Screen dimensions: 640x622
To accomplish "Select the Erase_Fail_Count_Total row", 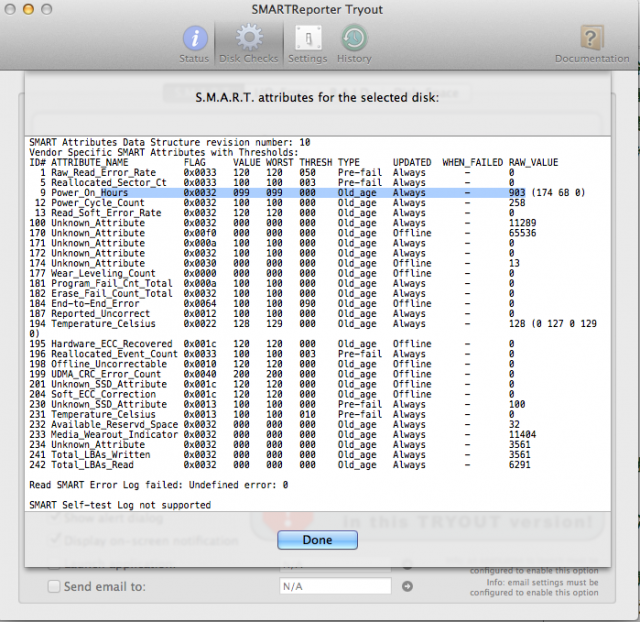I will point(270,293).
